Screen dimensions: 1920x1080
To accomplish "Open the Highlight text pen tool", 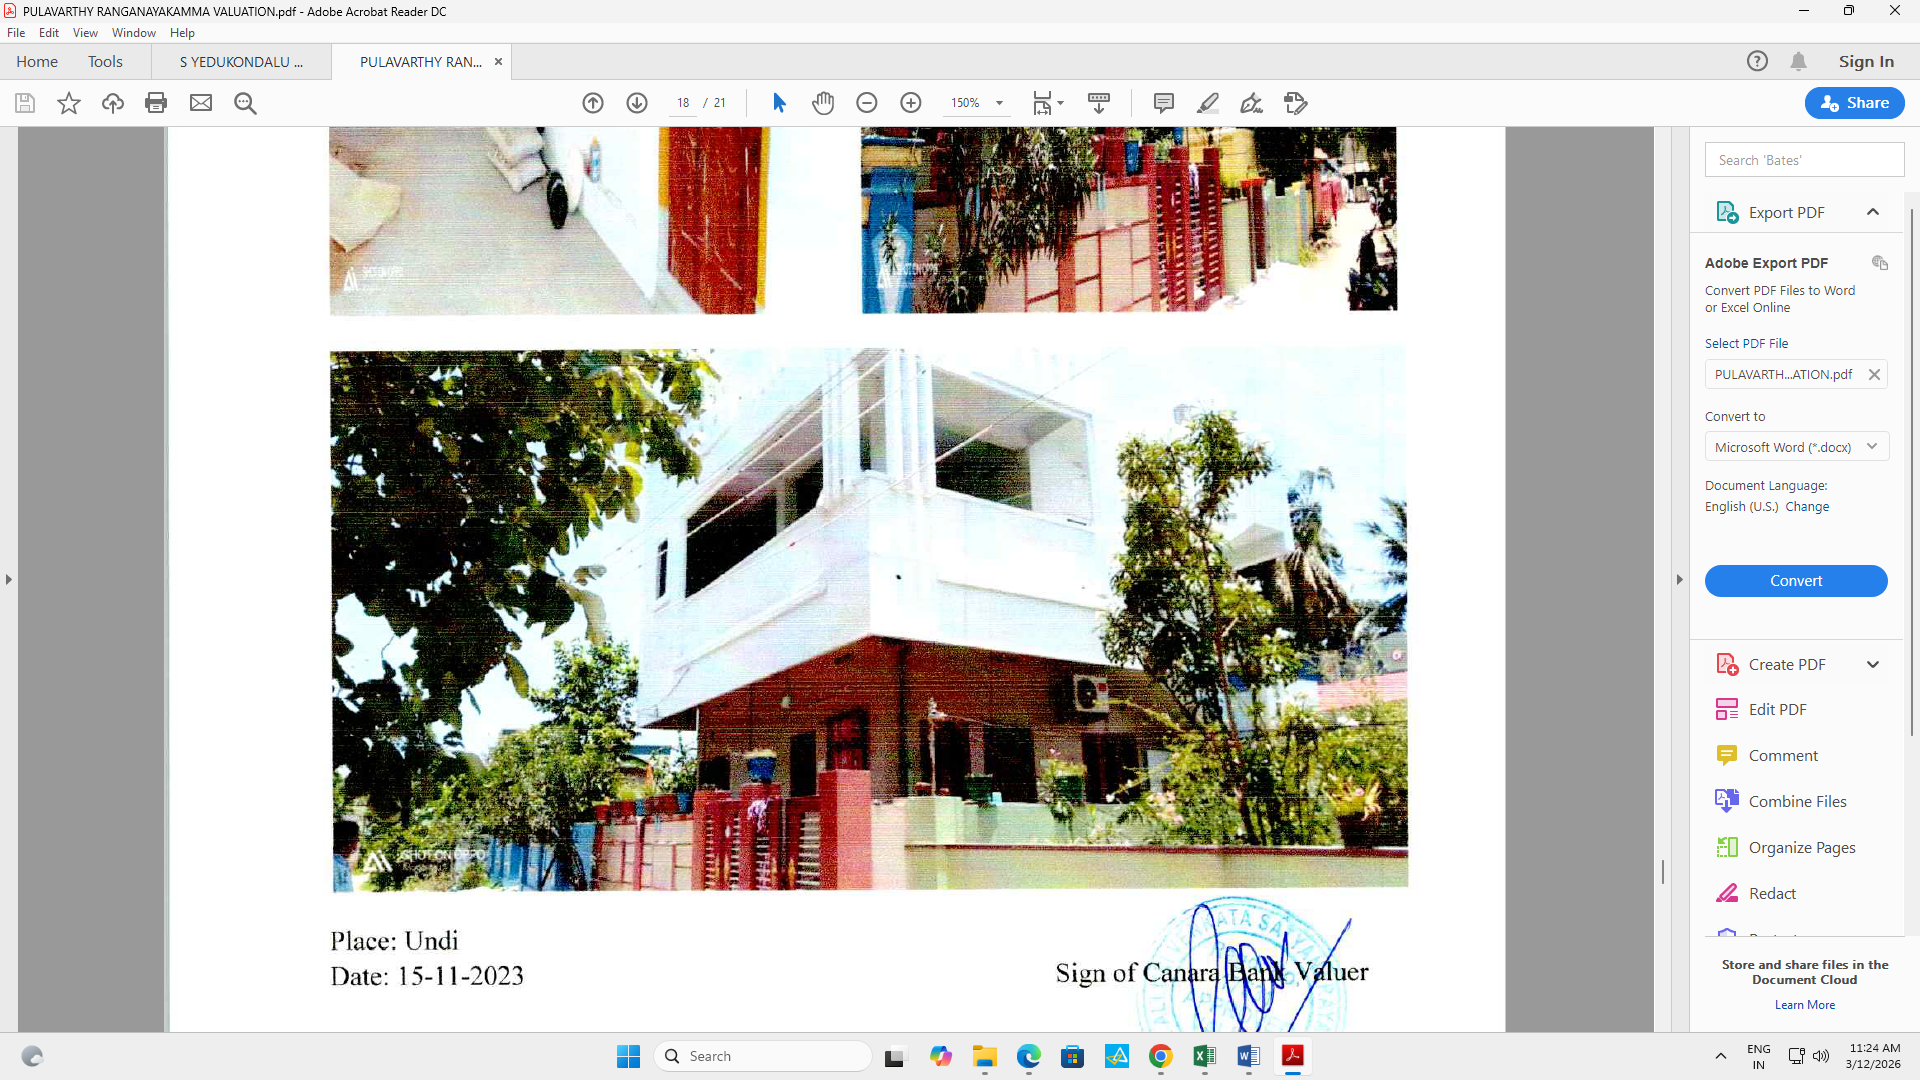I will [x=1208, y=103].
